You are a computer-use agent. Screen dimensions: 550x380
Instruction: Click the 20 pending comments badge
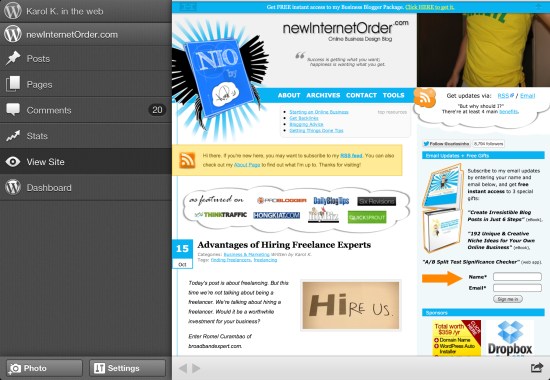(x=157, y=110)
